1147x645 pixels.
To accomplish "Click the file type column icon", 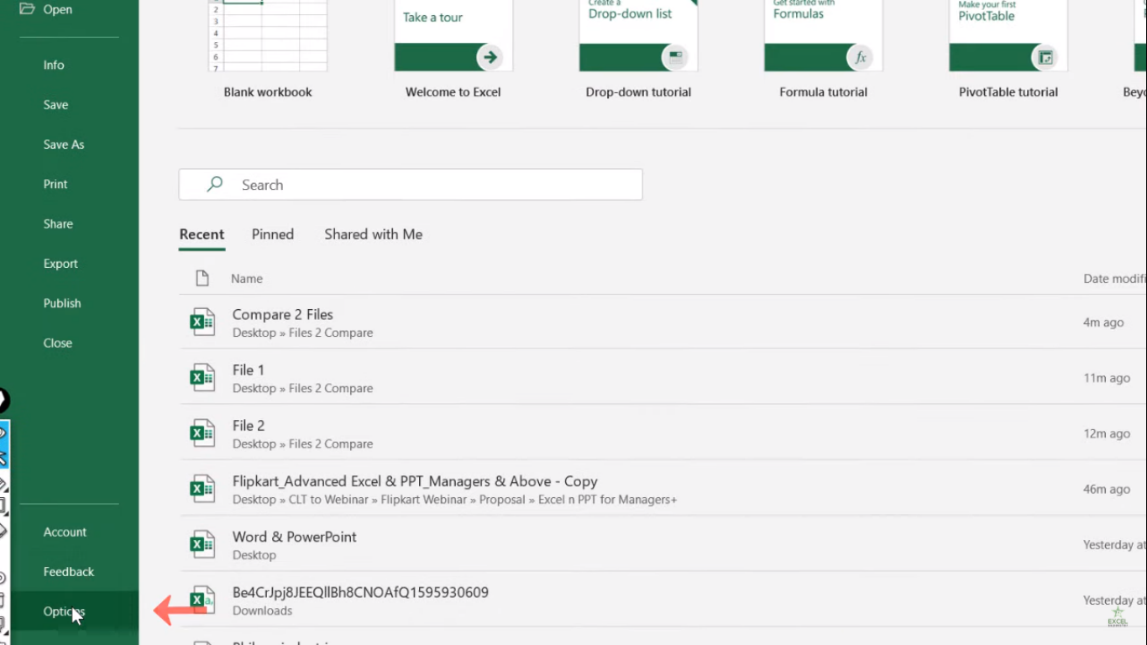I will click(x=202, y=278).
